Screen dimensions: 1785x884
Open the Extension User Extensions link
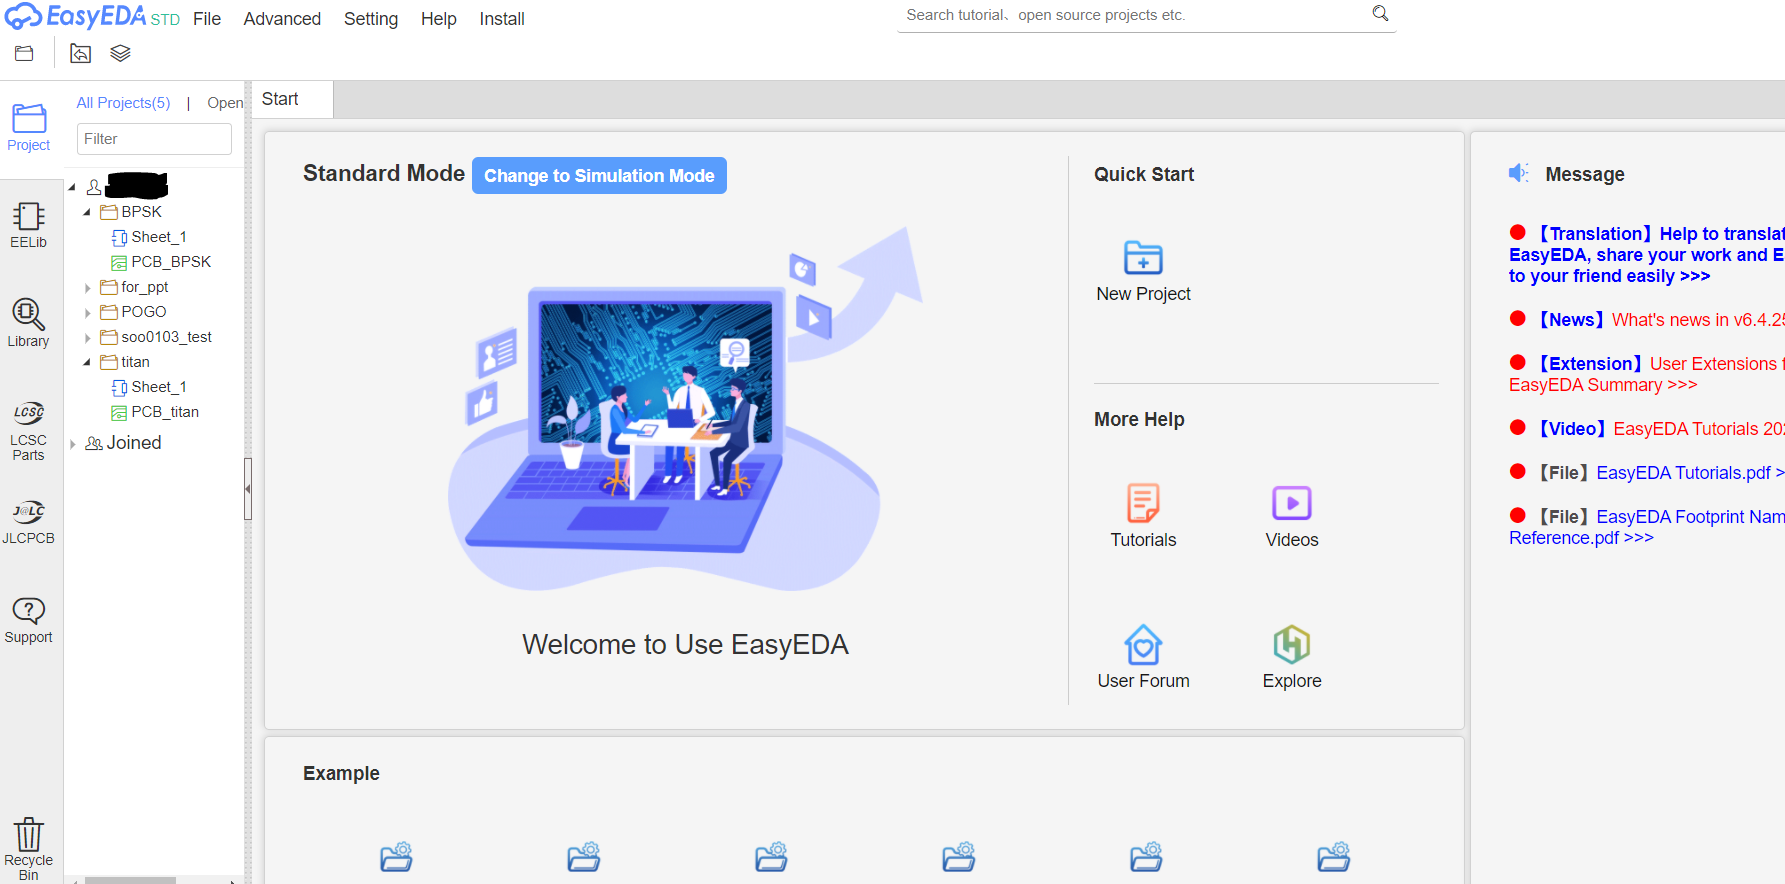pos(1647,374)
